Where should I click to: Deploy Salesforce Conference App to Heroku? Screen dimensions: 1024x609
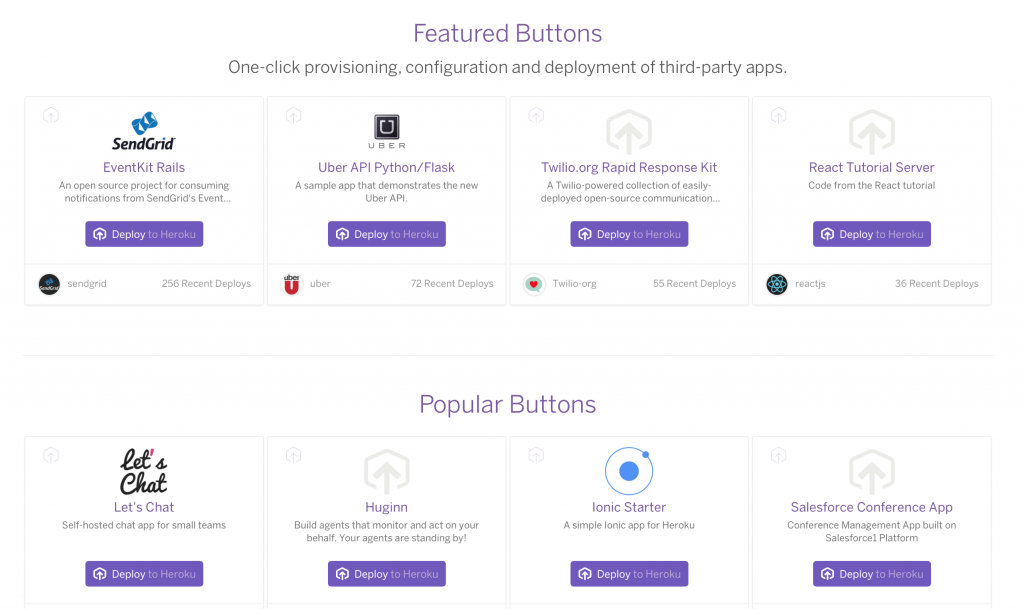[x=872, y=574]
